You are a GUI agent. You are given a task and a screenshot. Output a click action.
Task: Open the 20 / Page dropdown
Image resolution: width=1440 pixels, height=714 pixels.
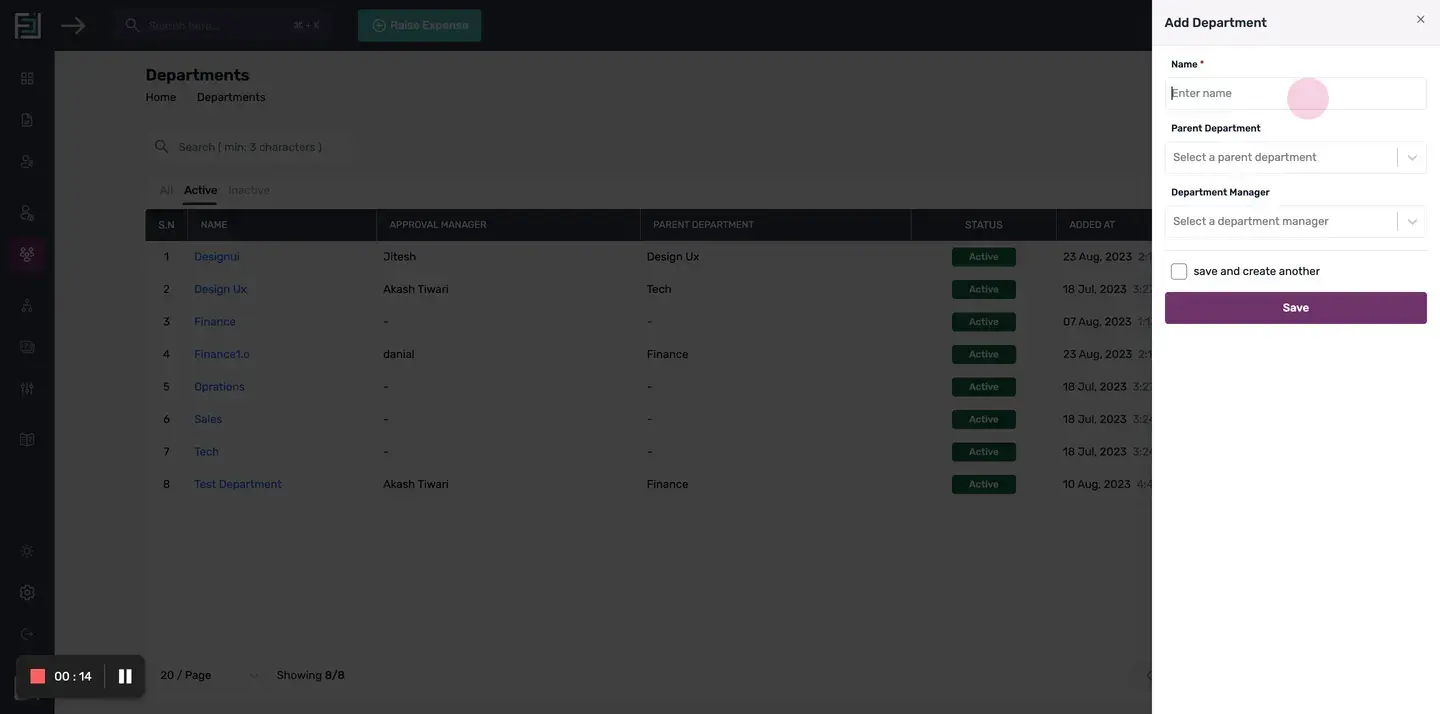[x=209, y=675]
